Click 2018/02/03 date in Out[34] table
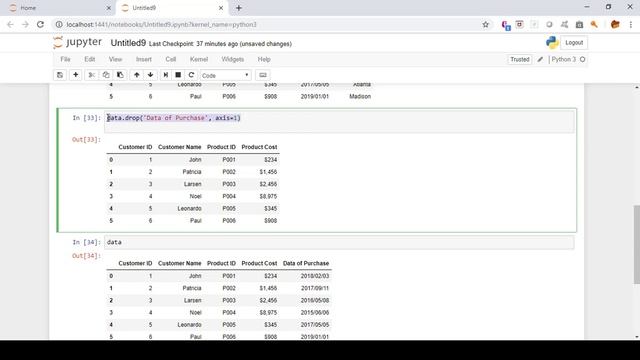The height and width of the screenshot is (360, 640). [315, 276]
